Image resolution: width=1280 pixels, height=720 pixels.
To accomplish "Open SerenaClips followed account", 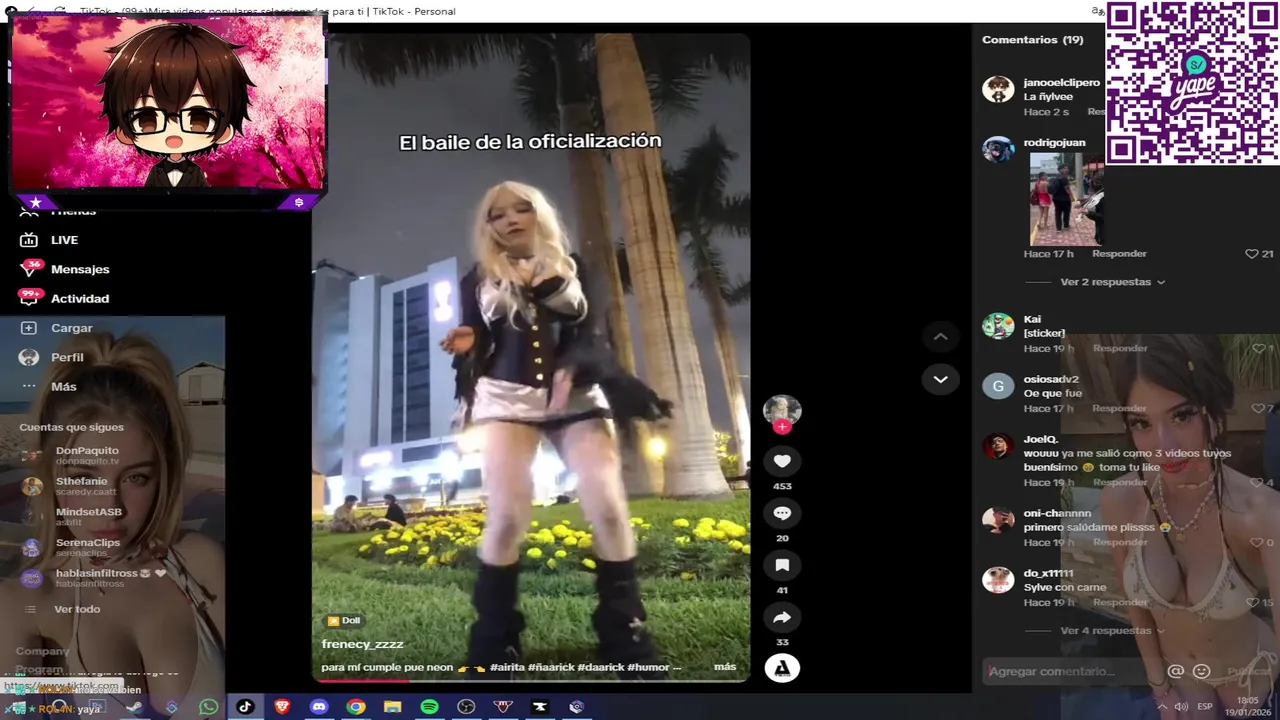I will click(x=88, y=547).
